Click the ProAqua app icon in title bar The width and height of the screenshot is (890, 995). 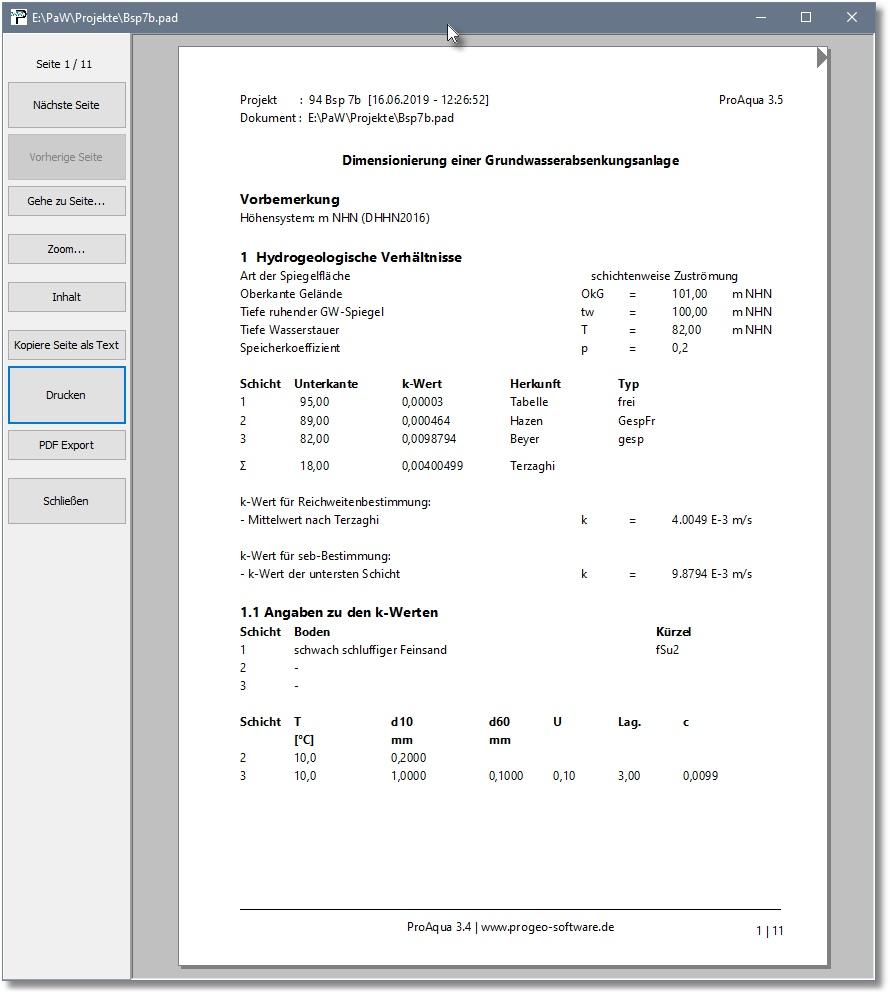pos(18,17)
